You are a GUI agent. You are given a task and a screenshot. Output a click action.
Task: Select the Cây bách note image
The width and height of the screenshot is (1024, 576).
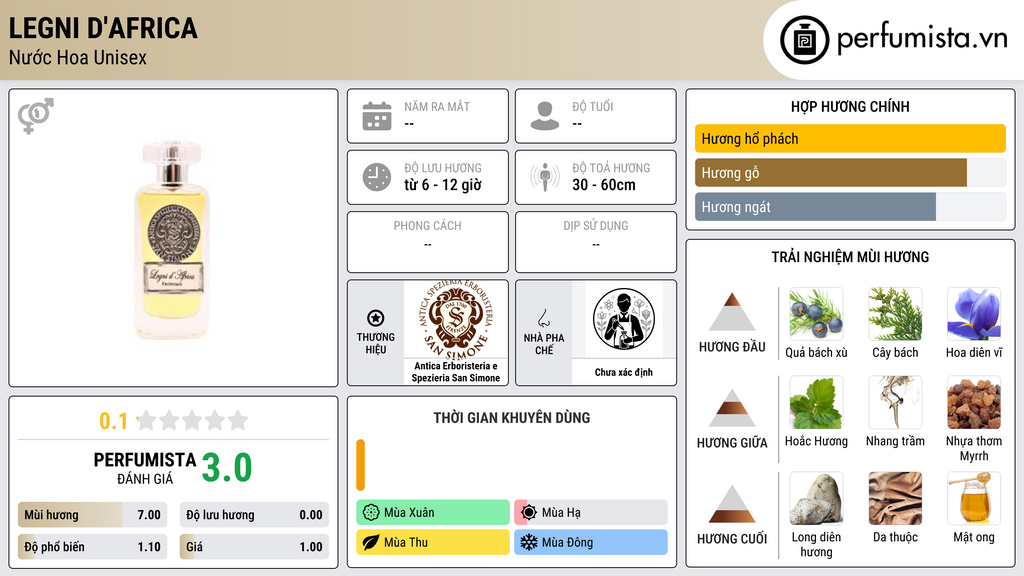click(895, 314)
